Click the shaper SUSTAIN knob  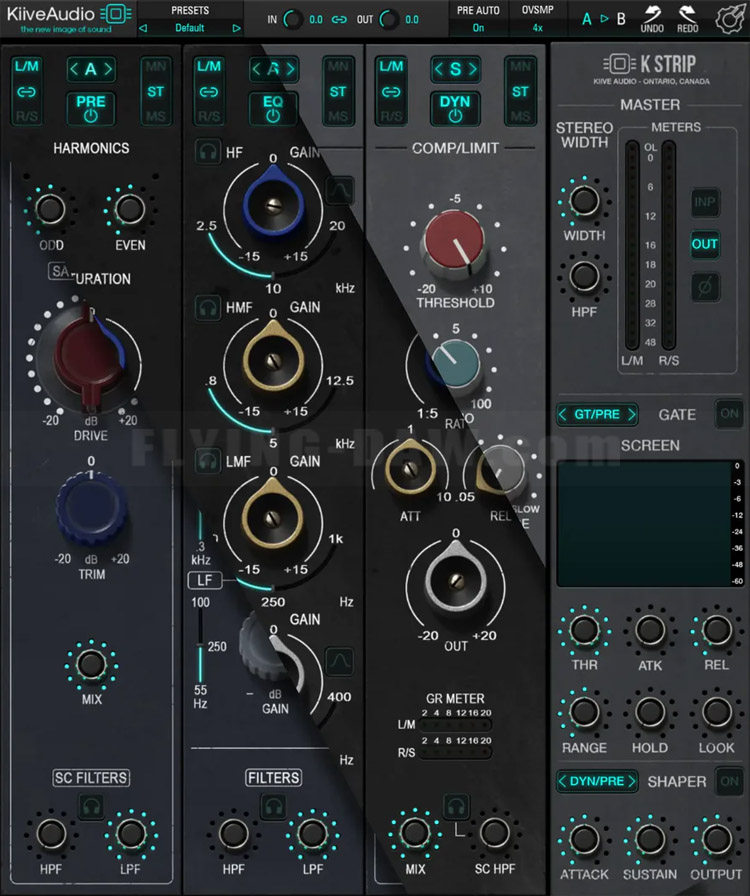point(650,839)
